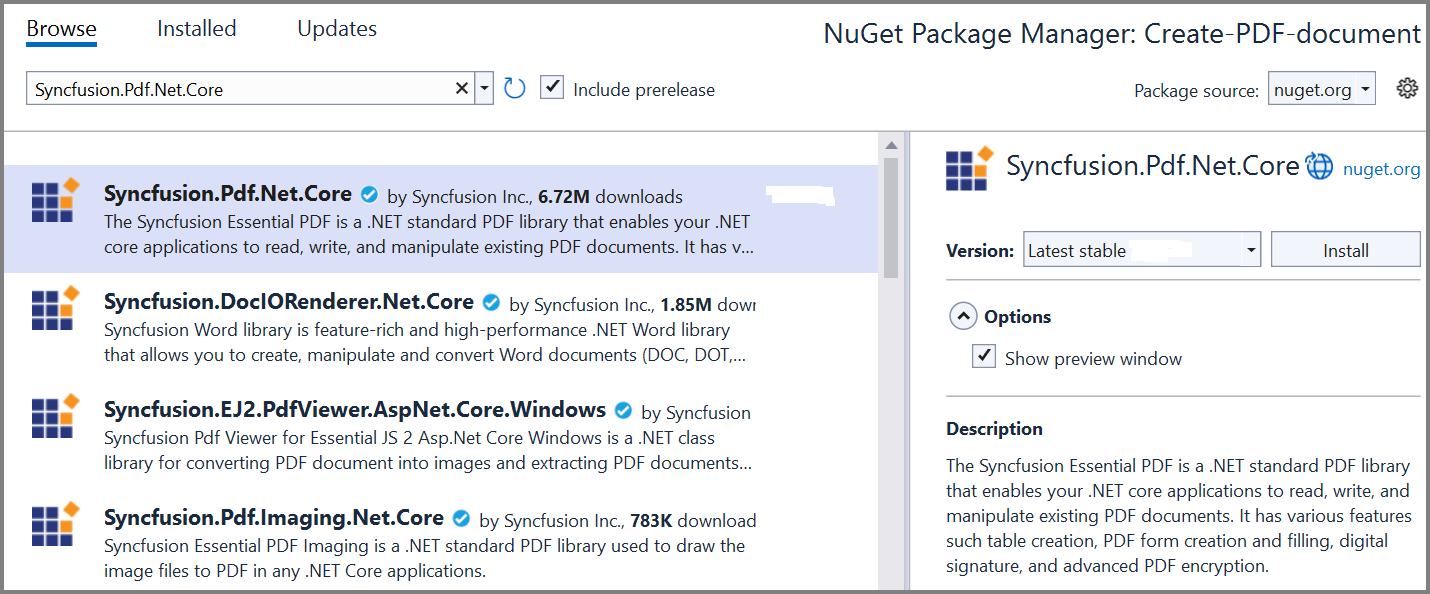Select the Syncfusion.Pdf.Net.Core package icon

(x=55, y=207)
